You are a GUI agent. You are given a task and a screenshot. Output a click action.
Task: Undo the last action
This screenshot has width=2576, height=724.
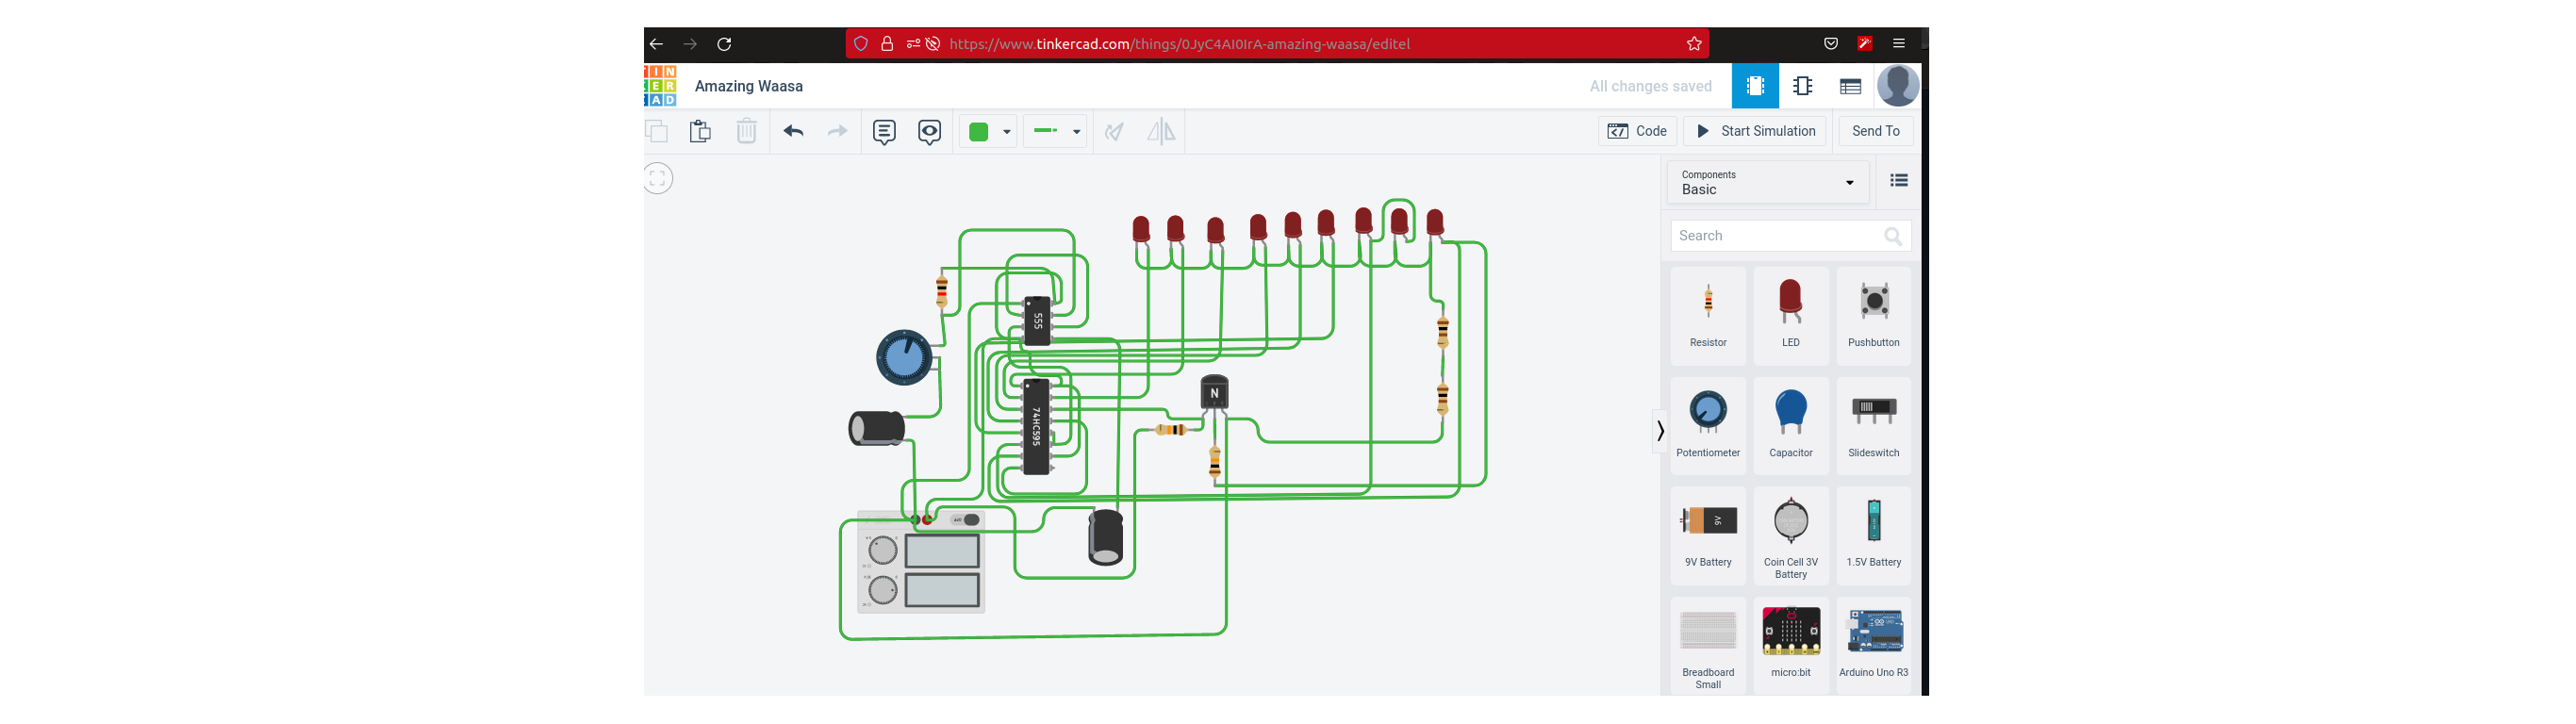click(x=793, y=131)
